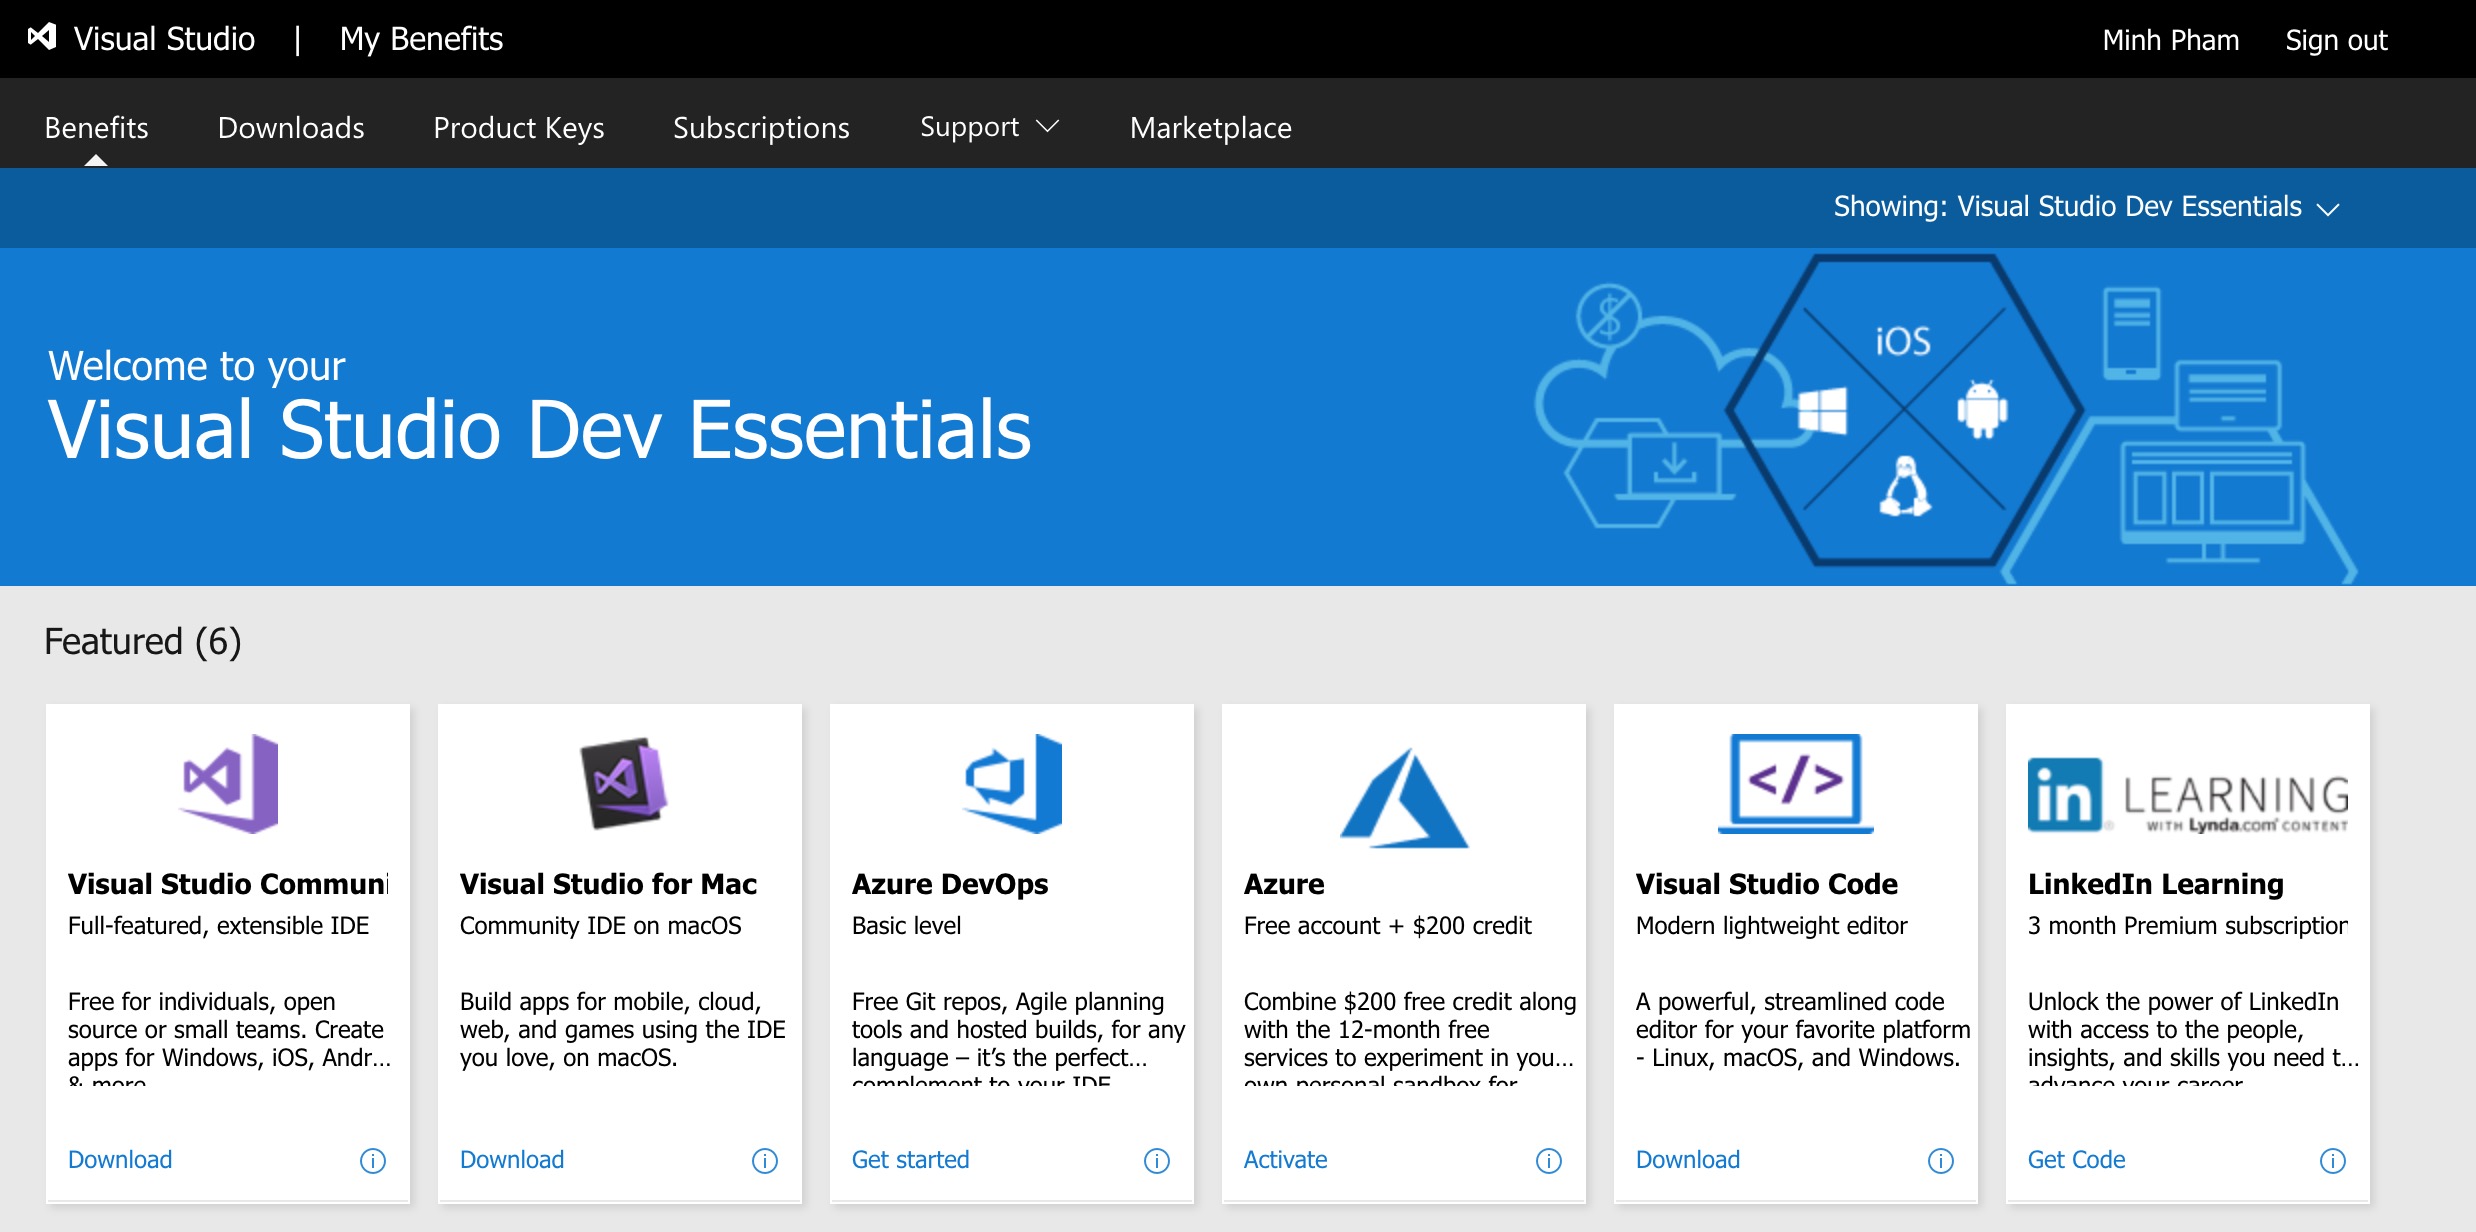Click the LinkedIn Learning logo
Screen dimensions: 2476x1232
pyautogui.click(x=2188, y=797)
